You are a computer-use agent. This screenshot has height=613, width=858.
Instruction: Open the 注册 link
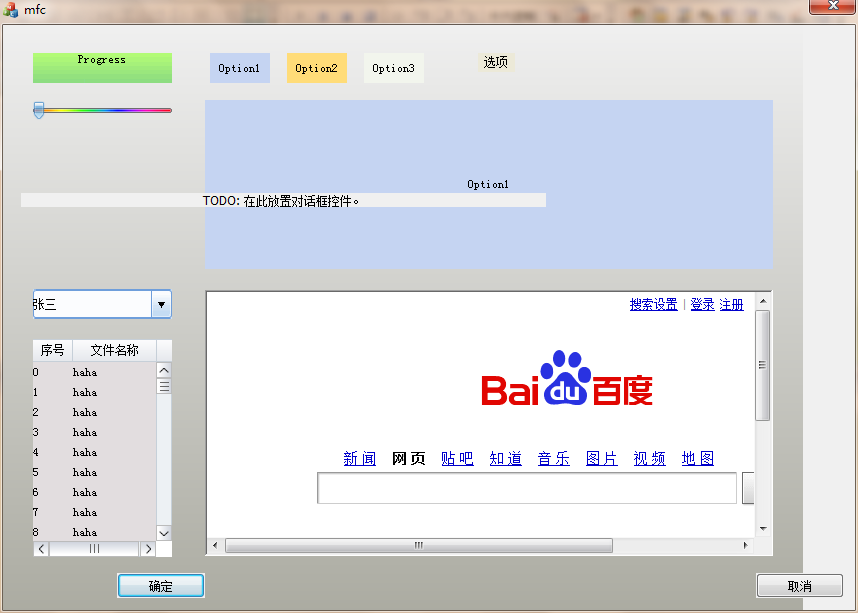click(x=731, y=304)
